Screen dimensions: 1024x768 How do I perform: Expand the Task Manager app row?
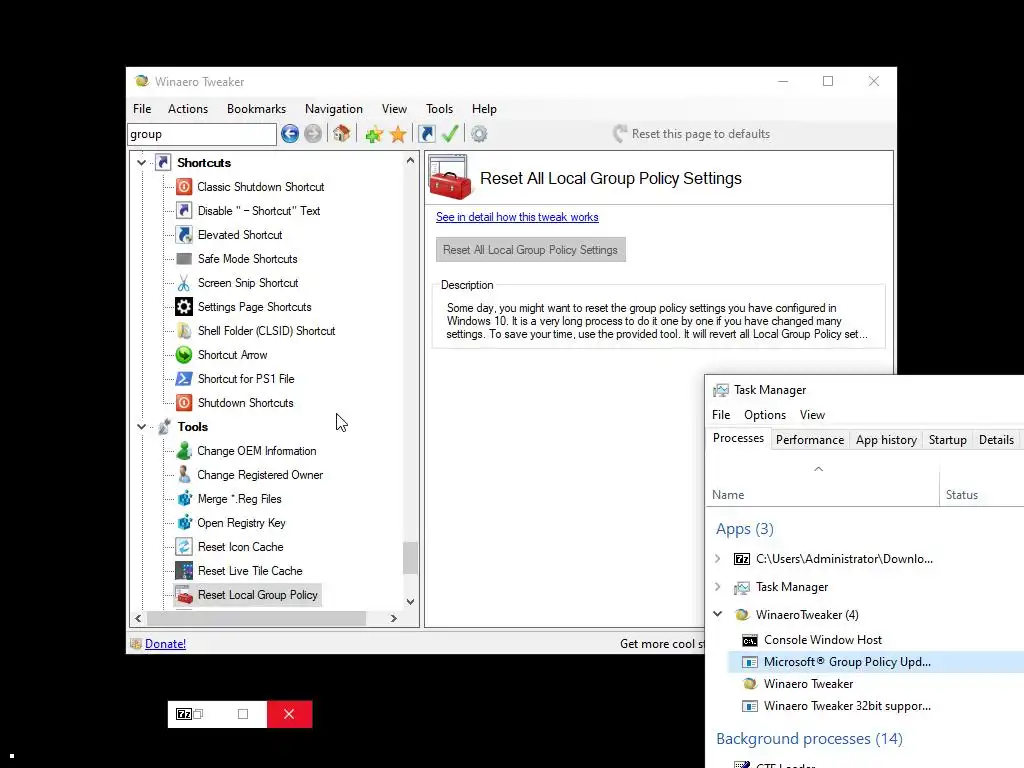pos(718,587)
